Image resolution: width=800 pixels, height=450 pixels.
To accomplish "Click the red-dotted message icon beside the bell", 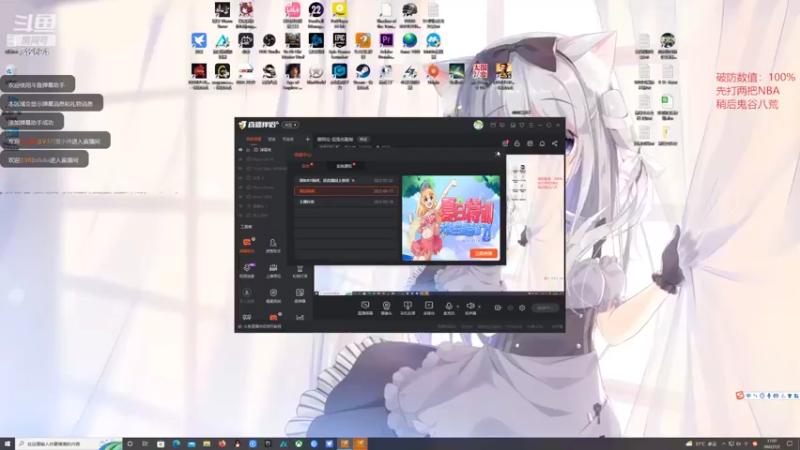I will point(505,143).
